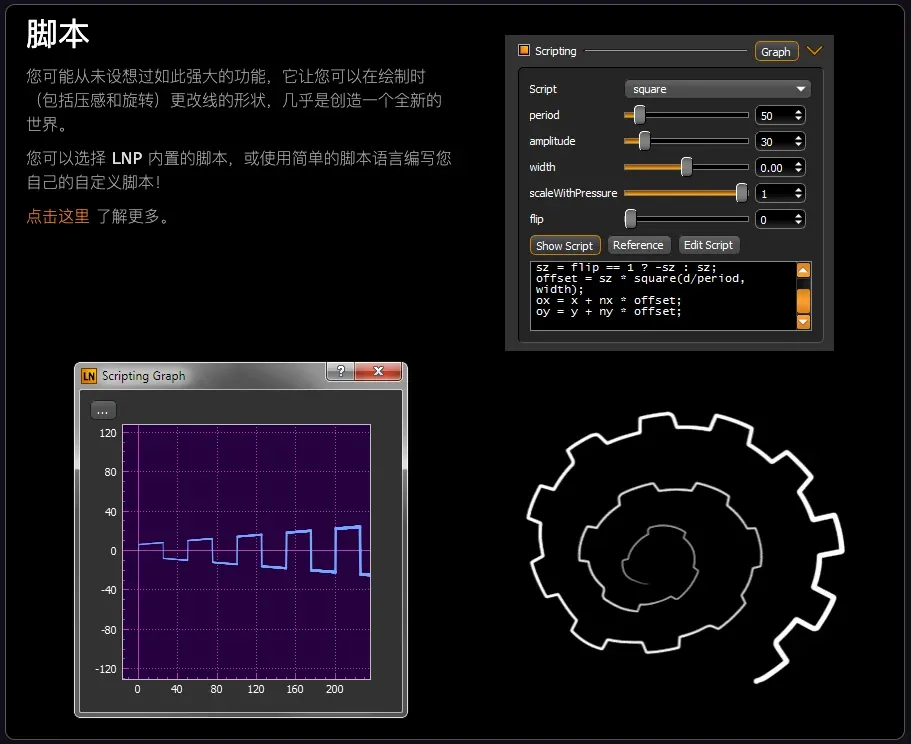Click the 脚本 heading

pyautogui.click(x=58, y=33)
